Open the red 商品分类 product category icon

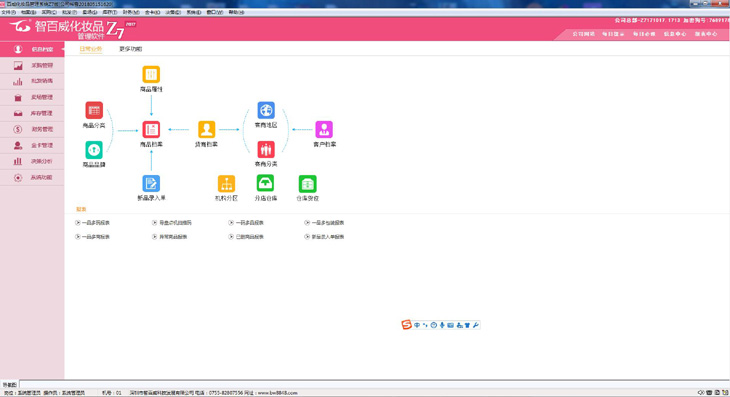point(94,111)
